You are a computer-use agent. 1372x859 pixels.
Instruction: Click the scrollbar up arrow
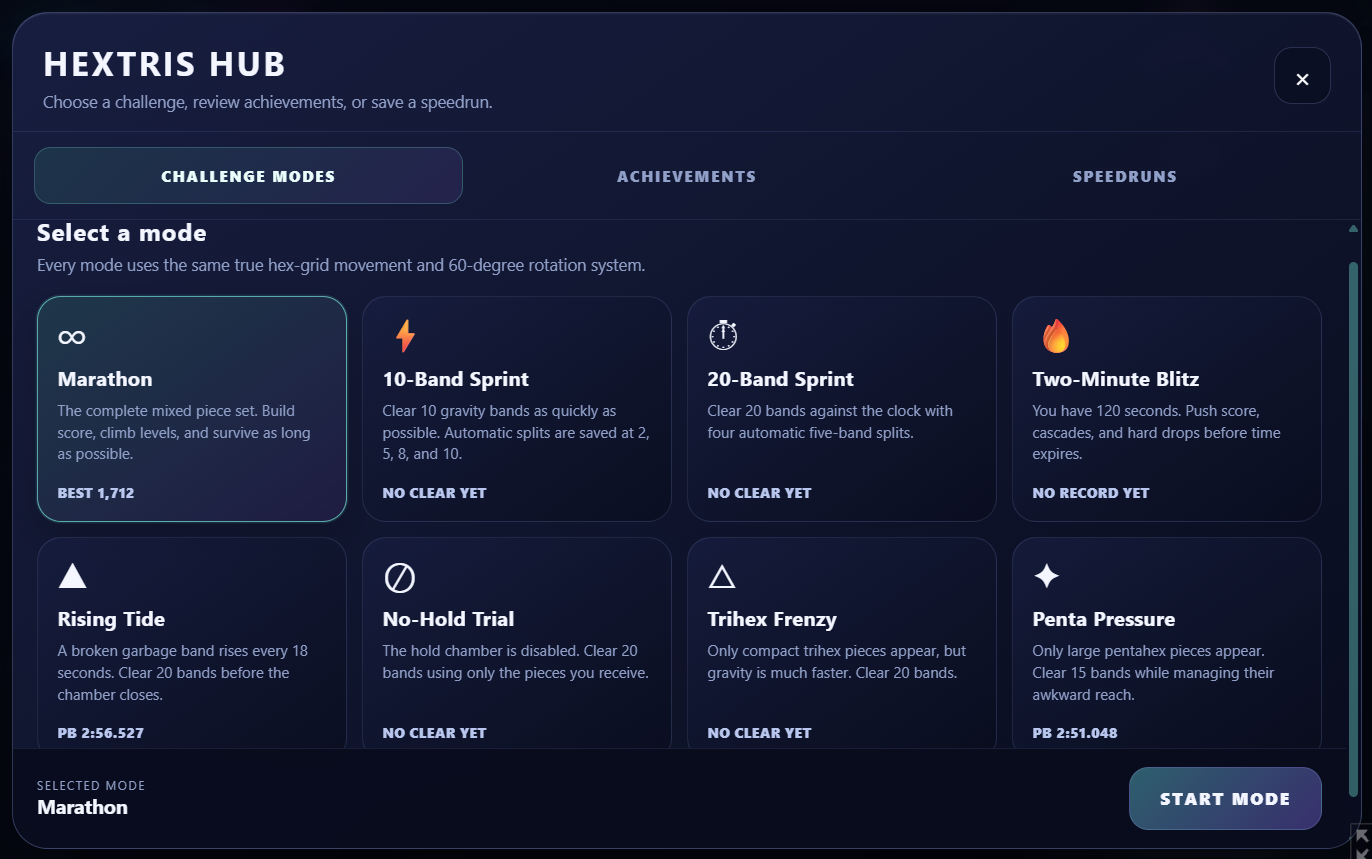(1353, 229)
